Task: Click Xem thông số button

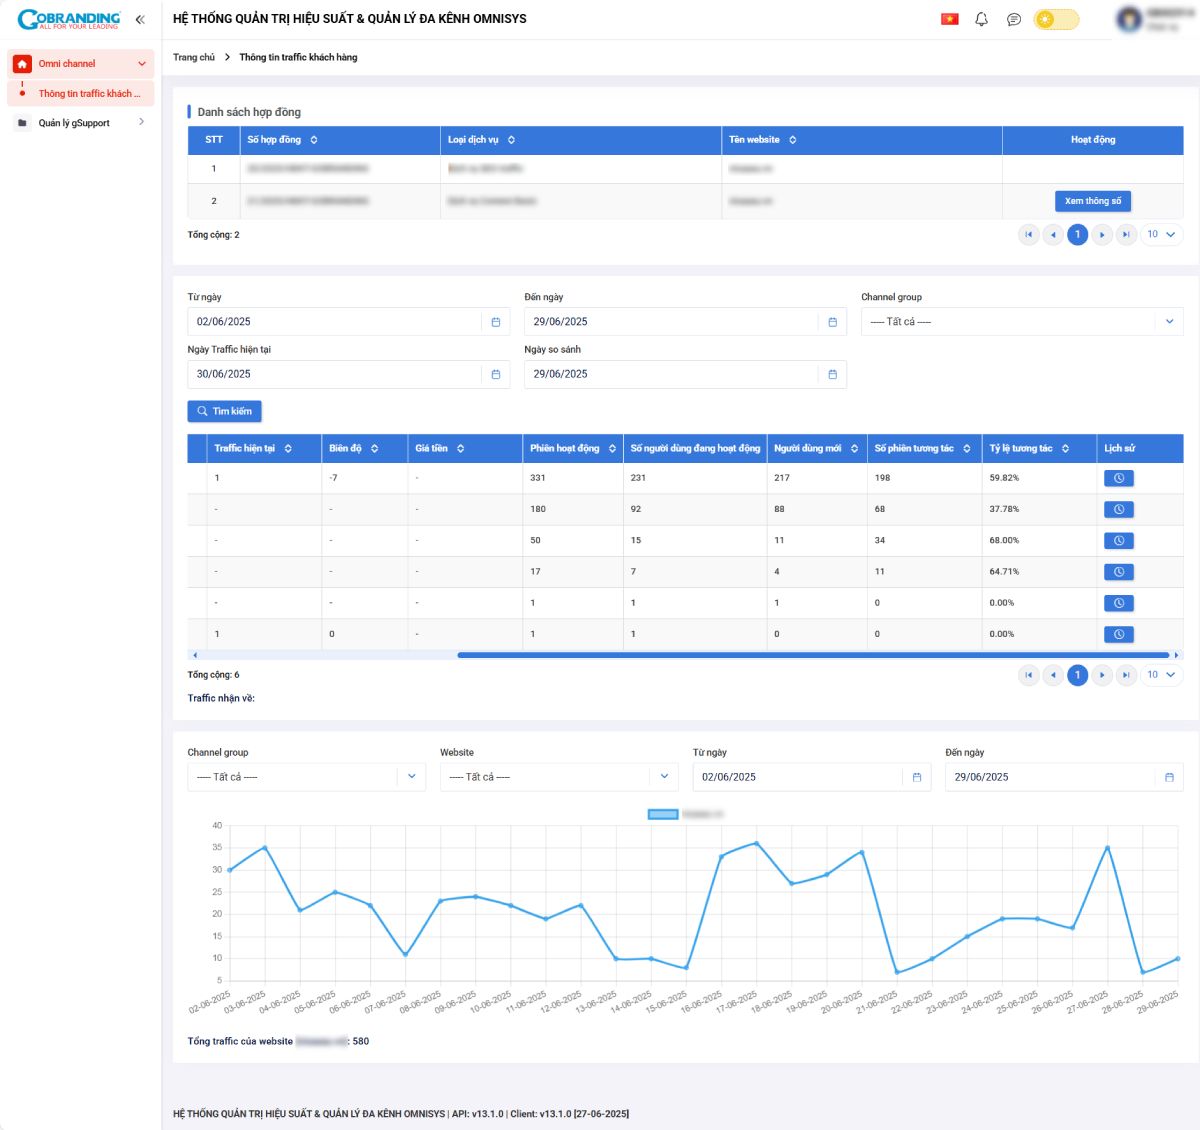Action: click(1092, 201)
